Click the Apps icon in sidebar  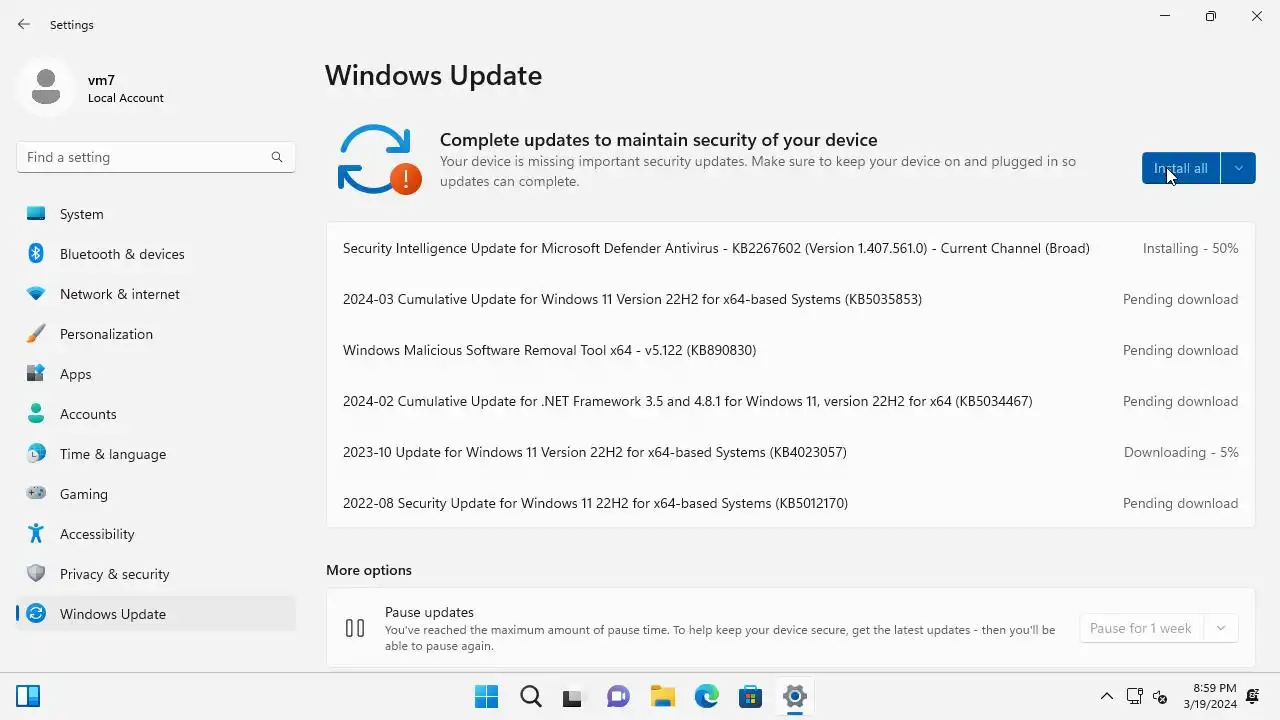[x=36, y=374]
